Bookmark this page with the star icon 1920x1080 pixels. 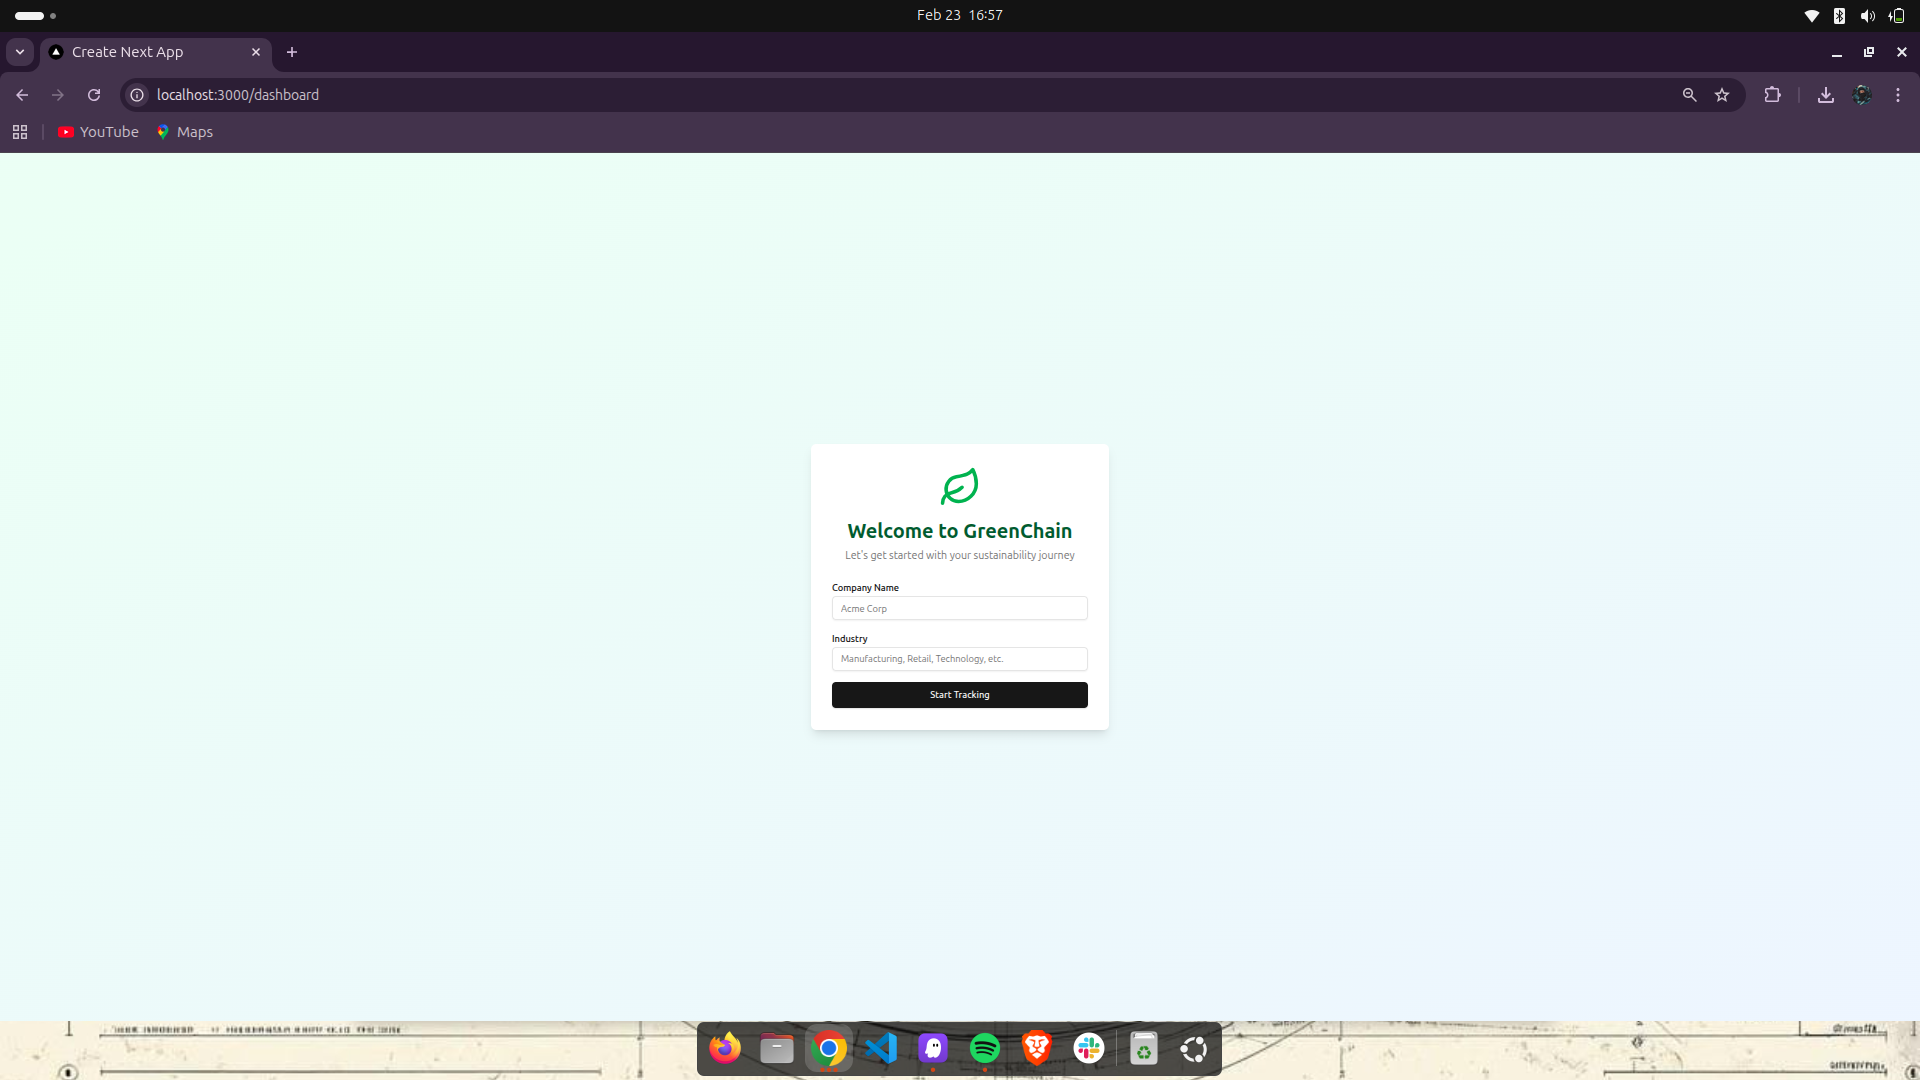[1722, 95]
